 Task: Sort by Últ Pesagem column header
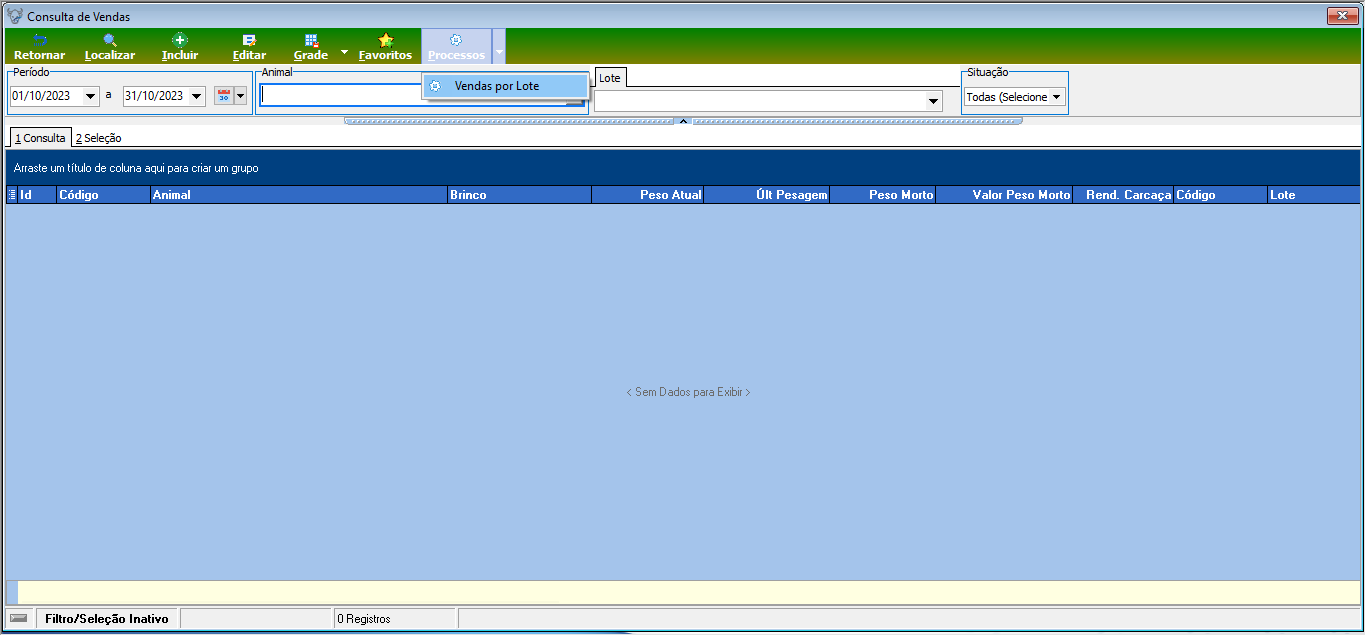(x=767, y=195)
